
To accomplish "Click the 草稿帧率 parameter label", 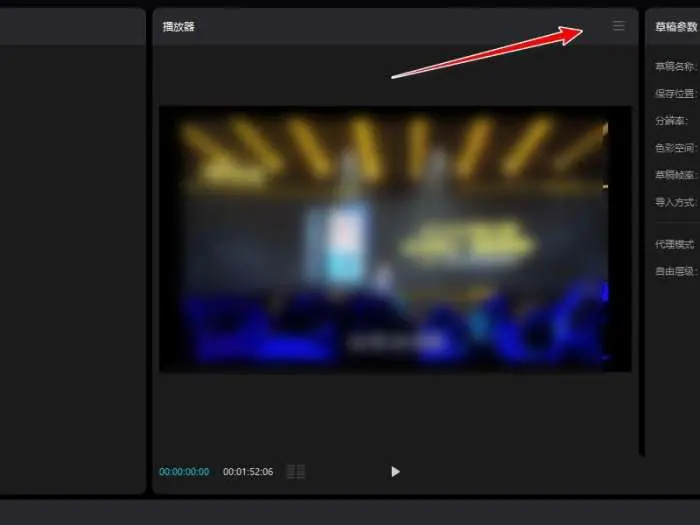I will 676,175.
